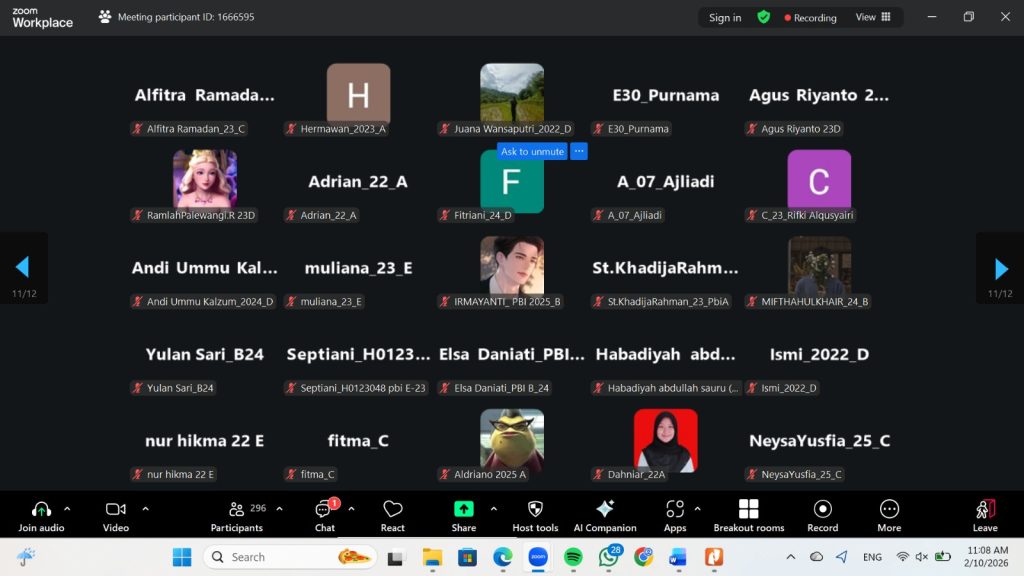Open Breakout rooms
This screenshot has width=1024, height=576.
(x=748, y=516)
